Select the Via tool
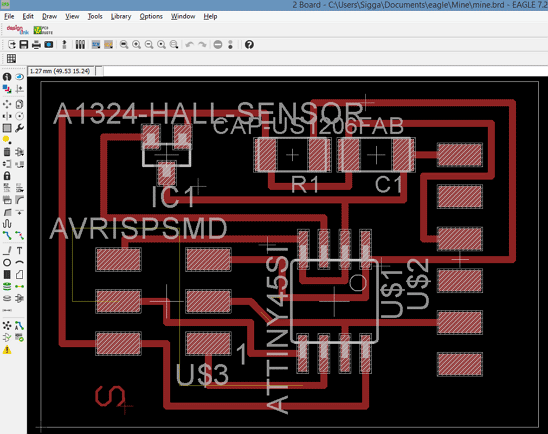Viewport: 548px width, 434px height. point(7,287)
